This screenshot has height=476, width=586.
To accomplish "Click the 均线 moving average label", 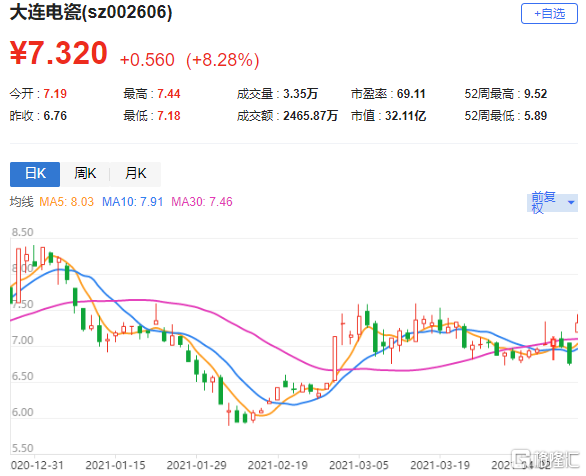I will coord(22,202).
